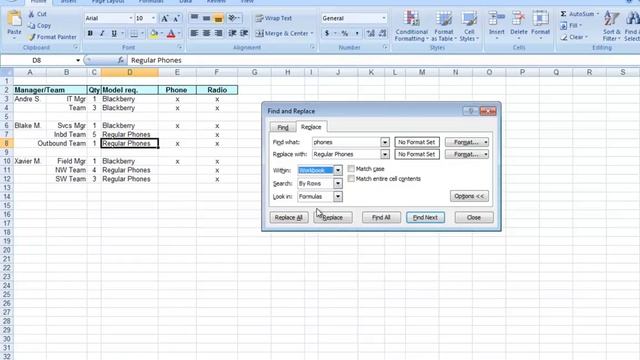Open the Name Box dropdown arrow
The width and height of the screenshot is (640, 360).
tap(78, 60)
